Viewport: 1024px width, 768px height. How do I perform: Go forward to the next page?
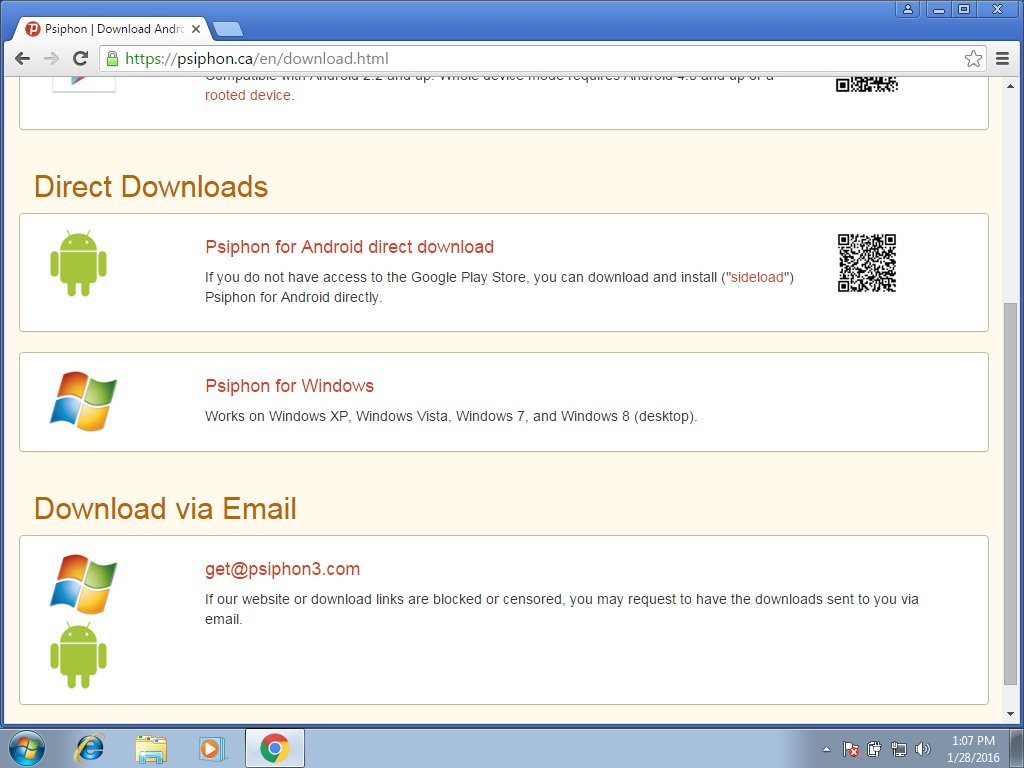(51, 59)
